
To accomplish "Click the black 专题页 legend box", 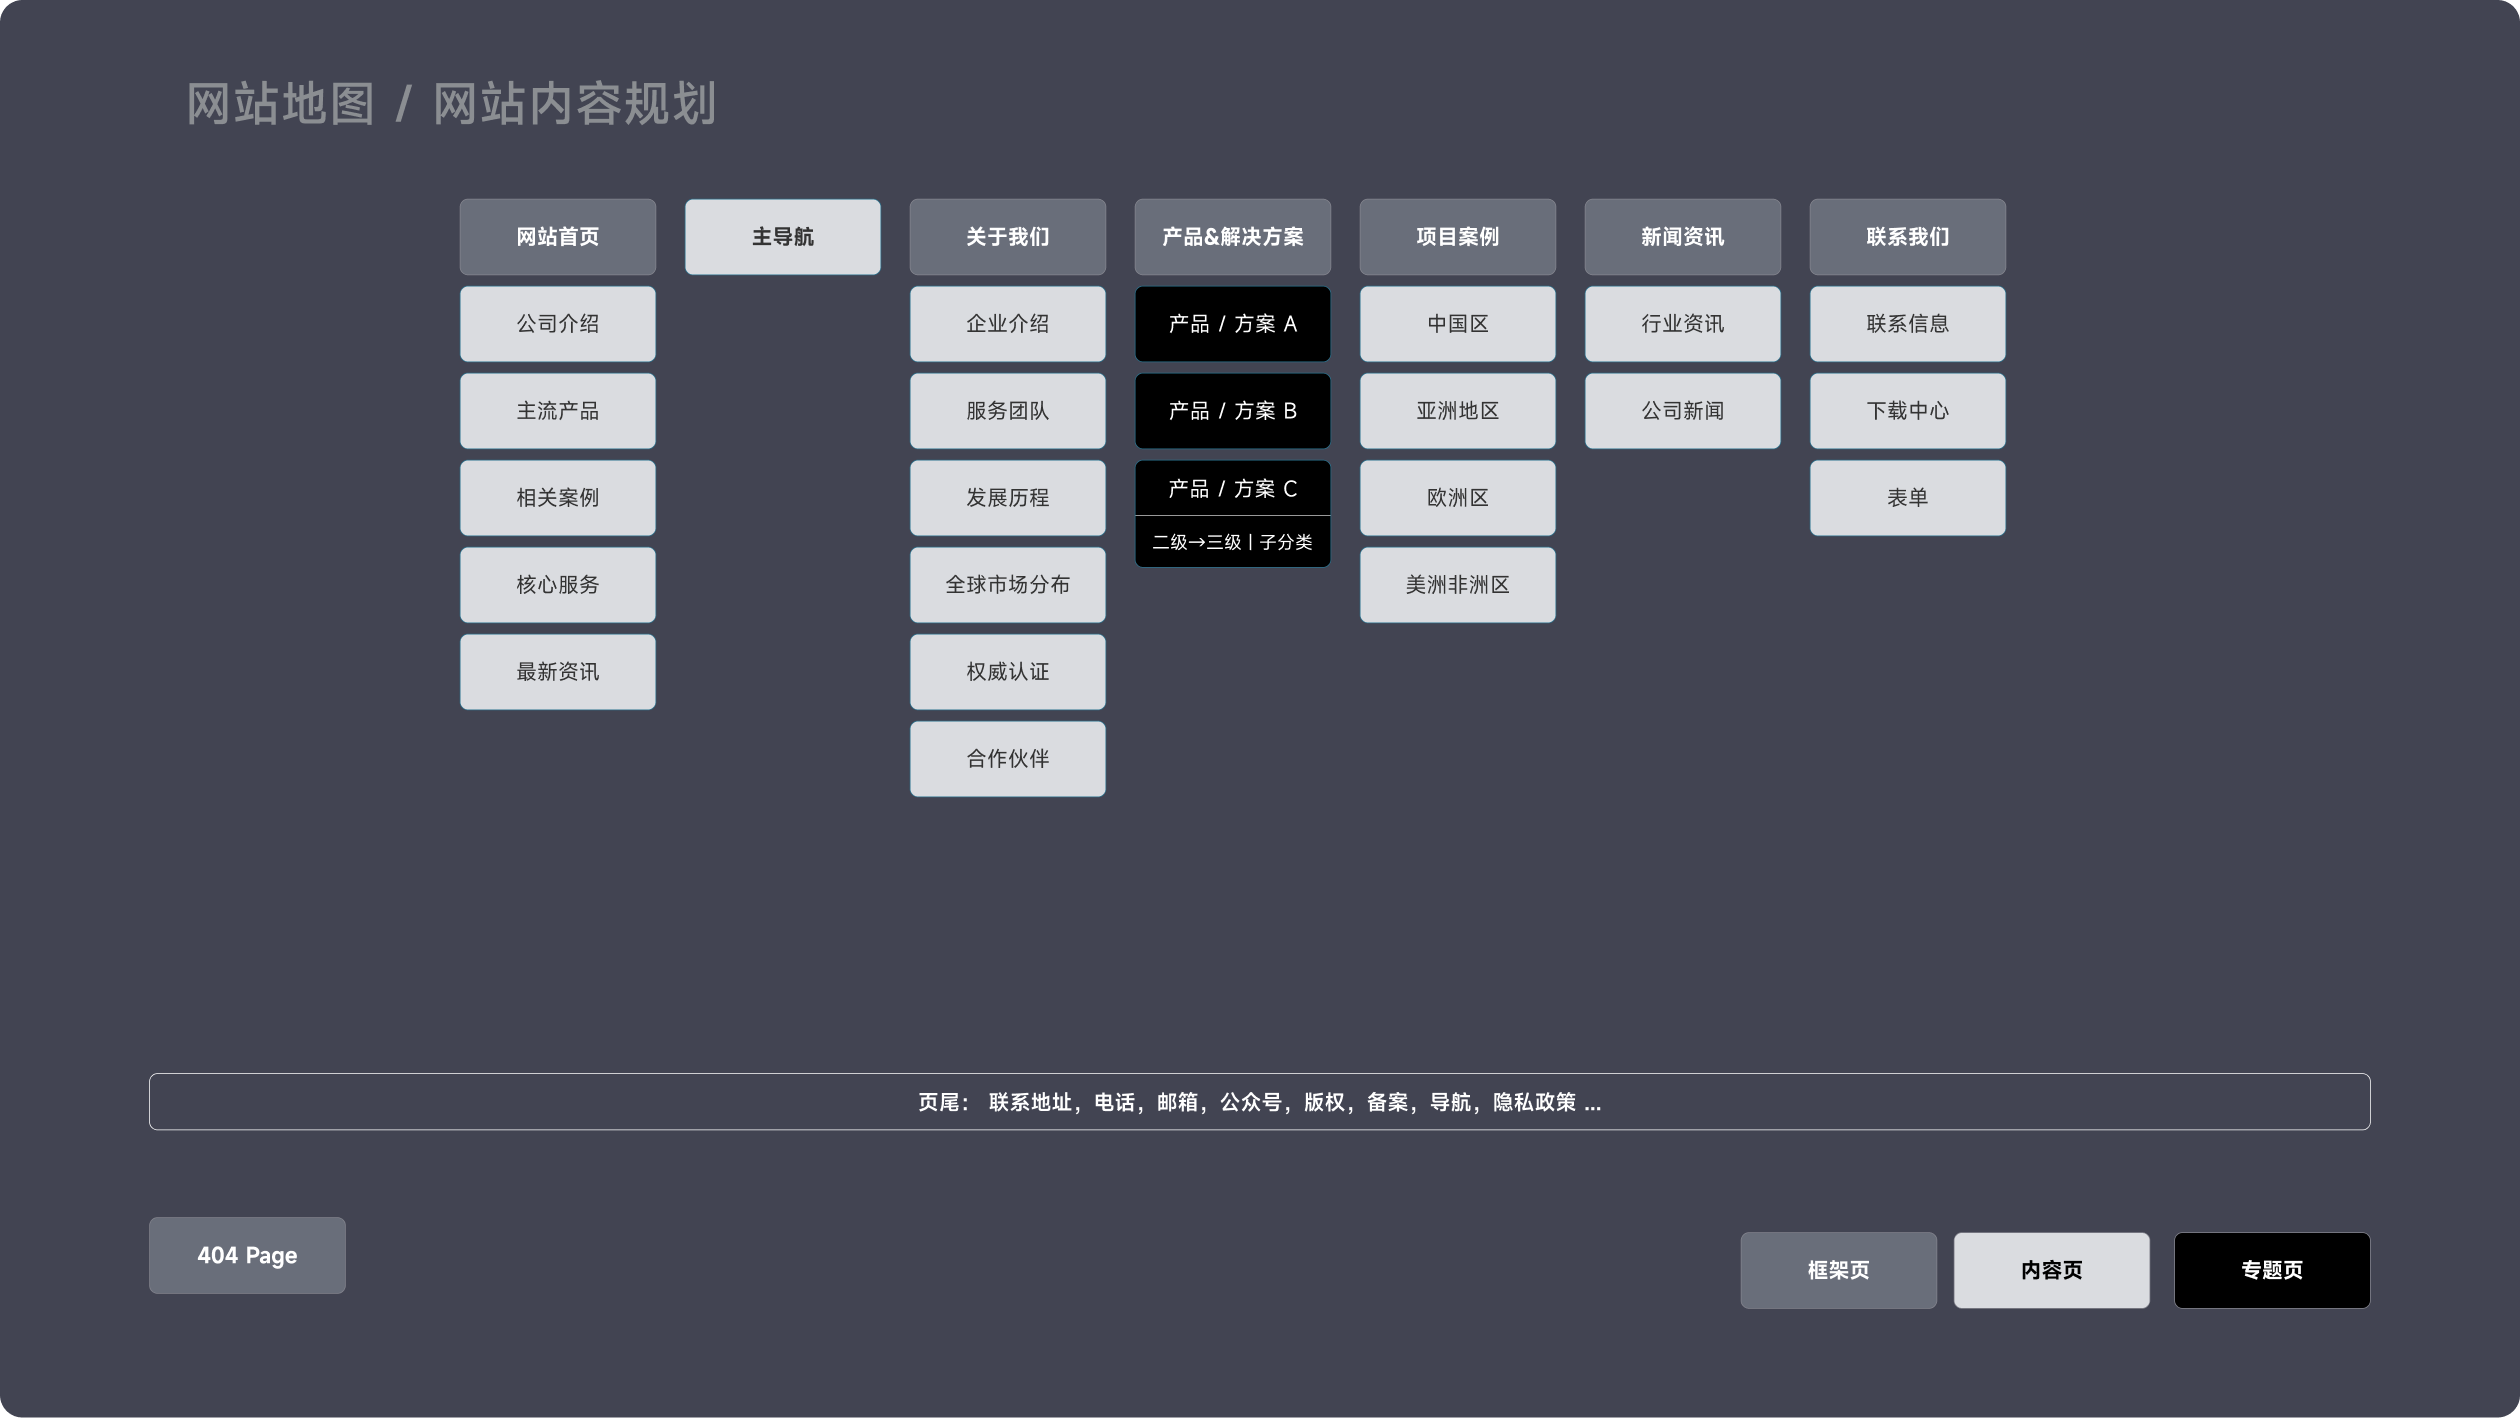I will tap(2271, 1270).
